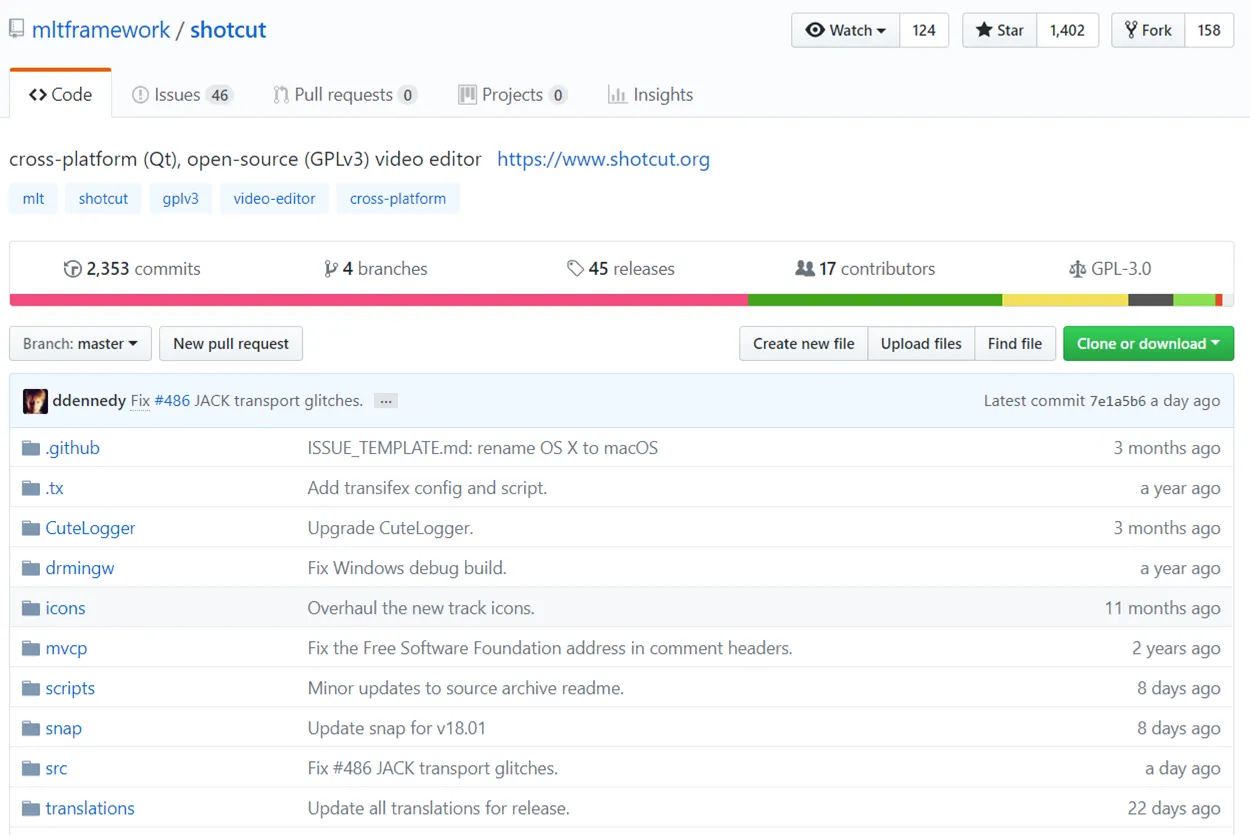Click the Create new file button

point(804,343)
